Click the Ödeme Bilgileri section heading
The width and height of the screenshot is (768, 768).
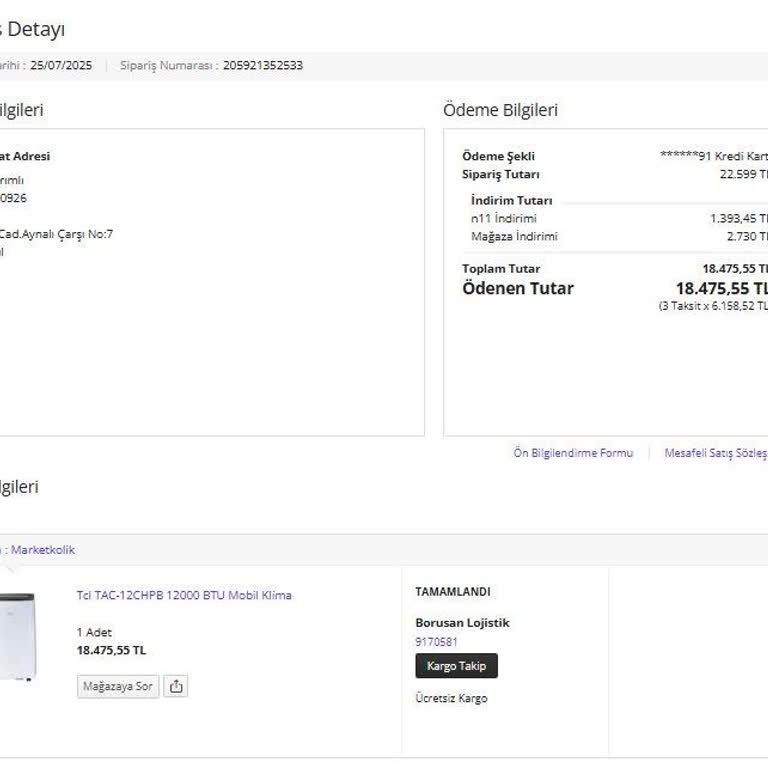[500, 111]
